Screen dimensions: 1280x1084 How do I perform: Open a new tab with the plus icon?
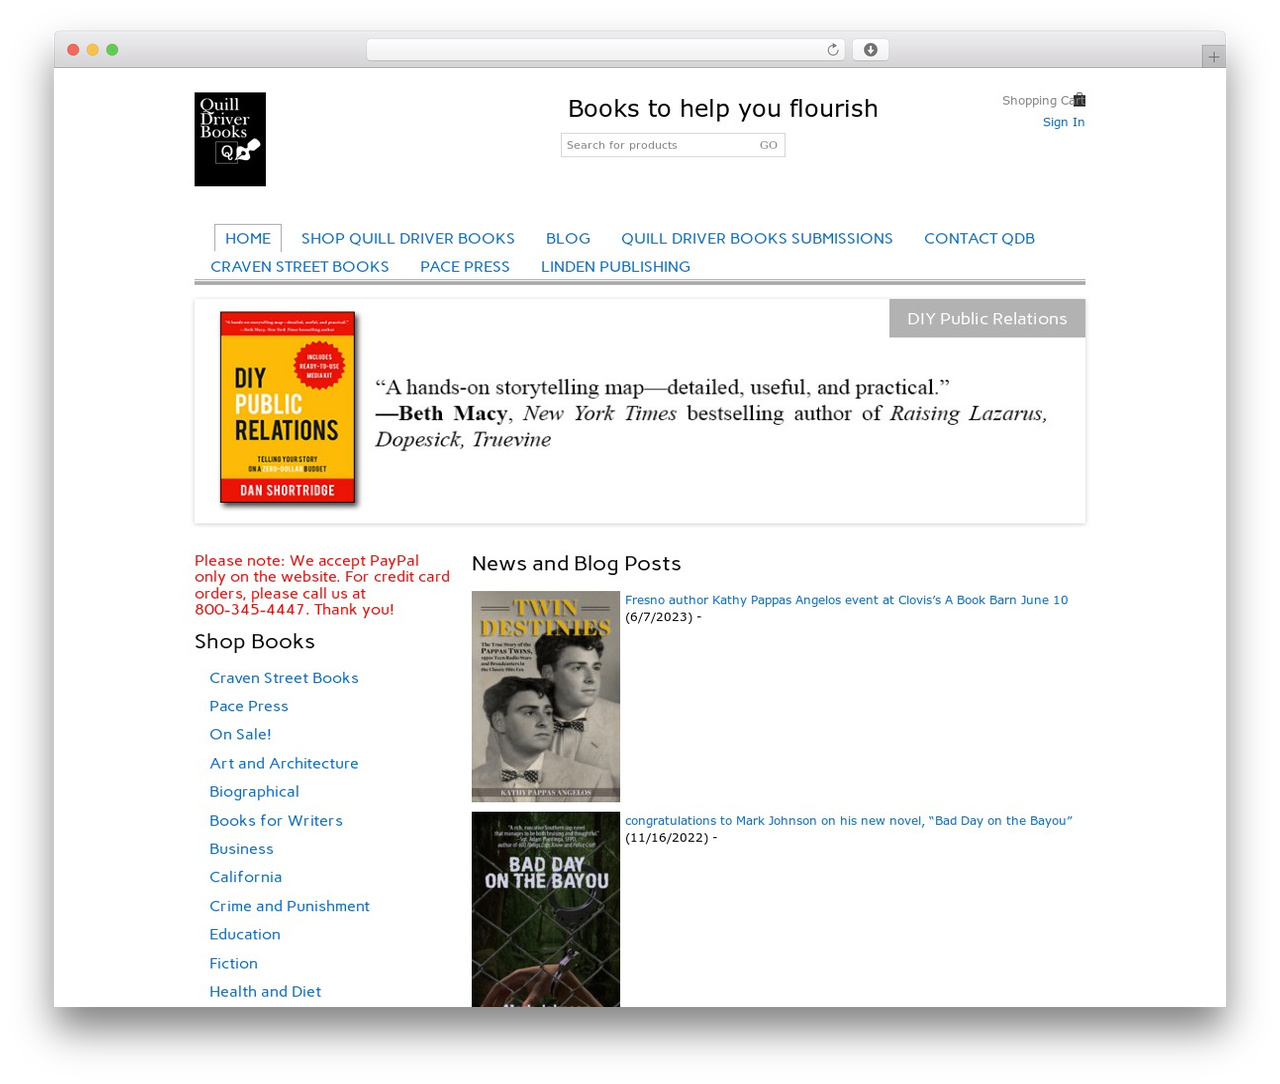[x=1213, y=57]
